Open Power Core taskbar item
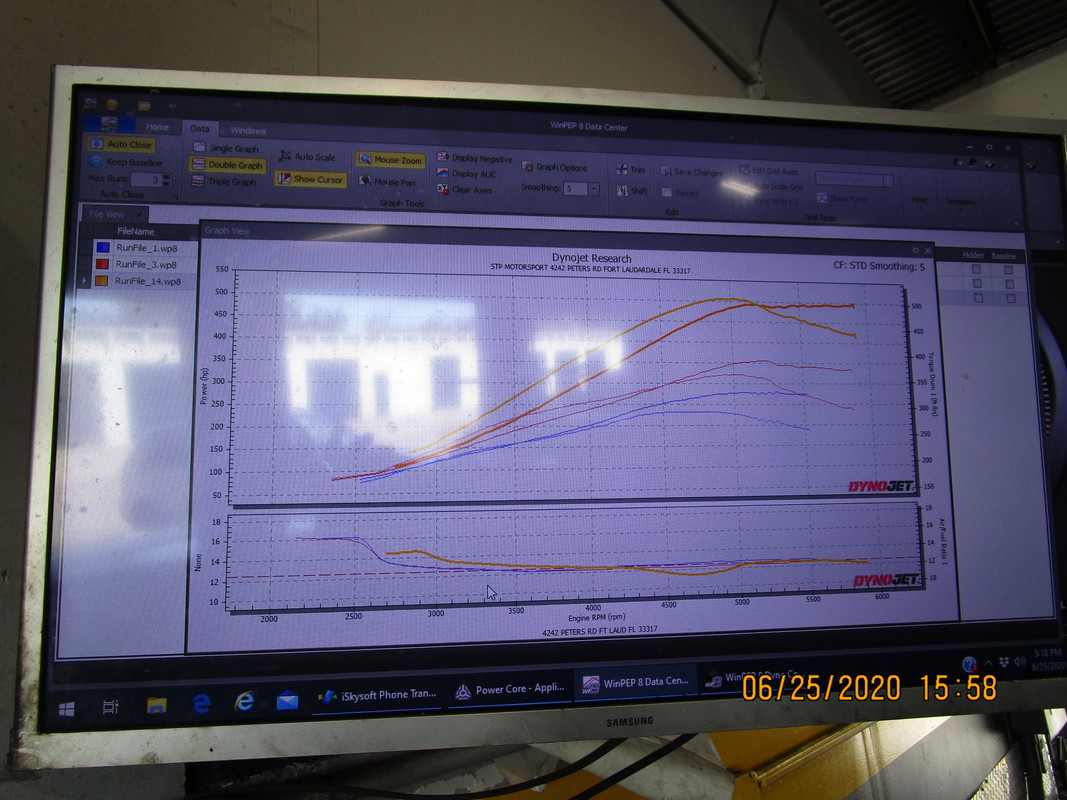Screen dimensions: 1067x800 [510, 689]
